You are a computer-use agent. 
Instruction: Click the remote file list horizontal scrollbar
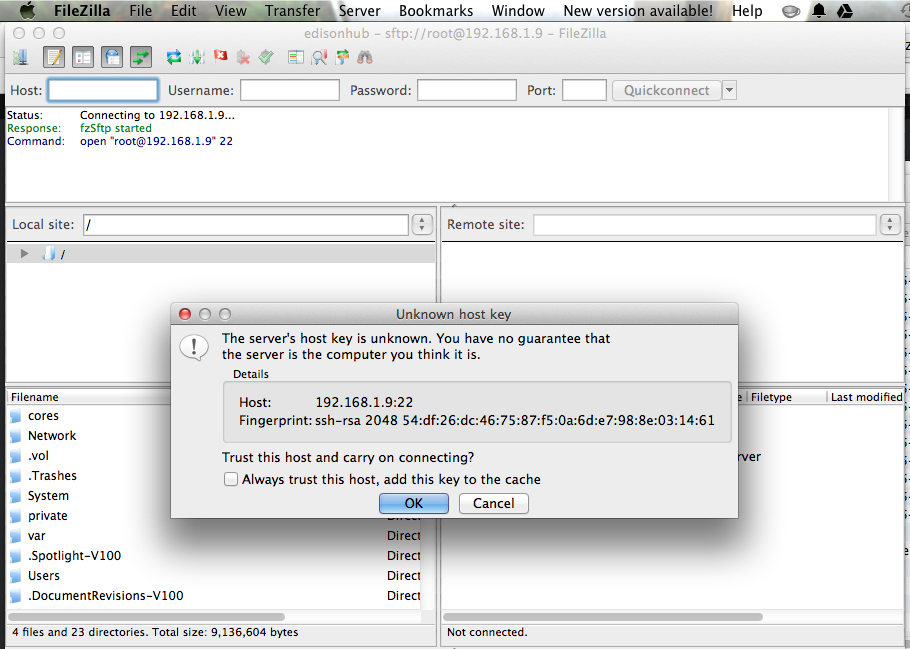tap(603, 617)
